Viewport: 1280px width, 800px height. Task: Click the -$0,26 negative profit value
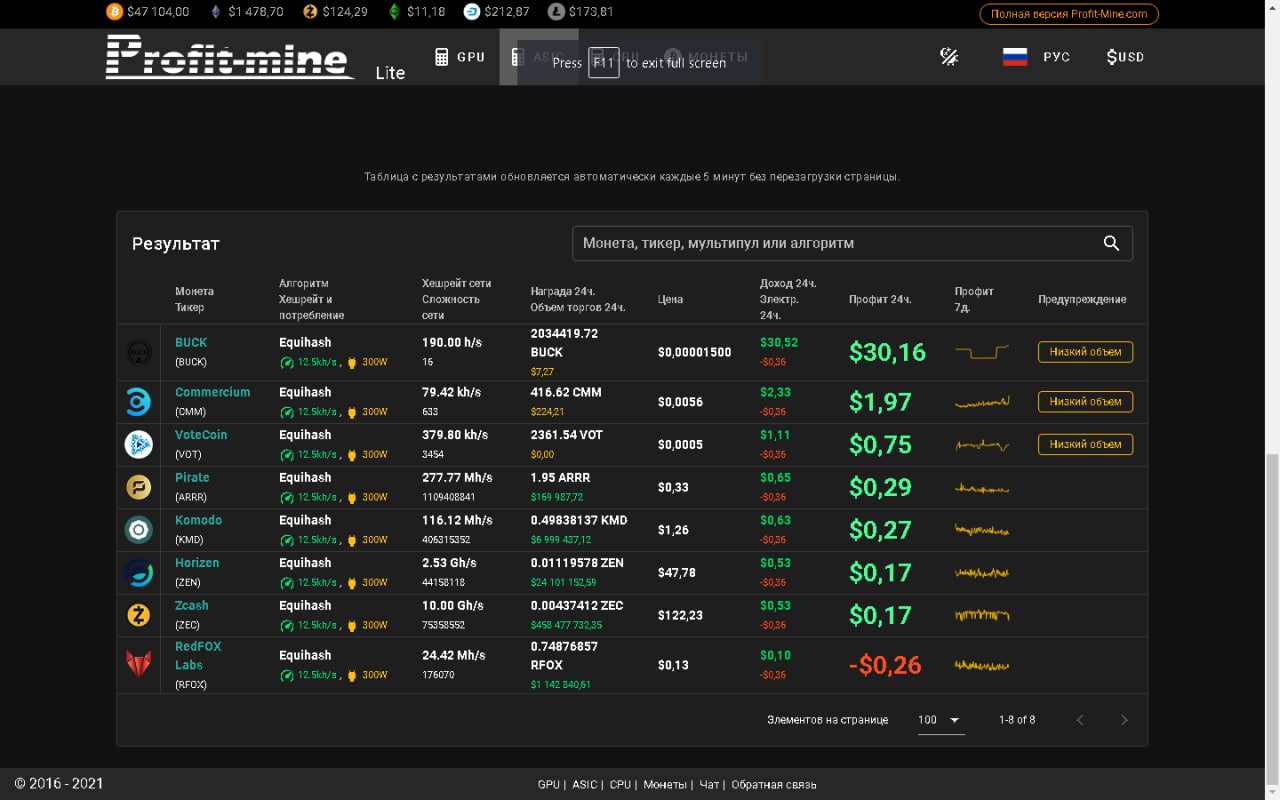[x=885, y=665]
